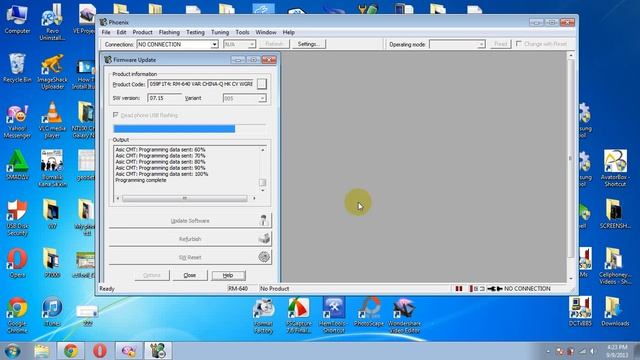The image size is (640, 360).
Task: Click the Refresh button in toolbar
Action: [274, 44]
